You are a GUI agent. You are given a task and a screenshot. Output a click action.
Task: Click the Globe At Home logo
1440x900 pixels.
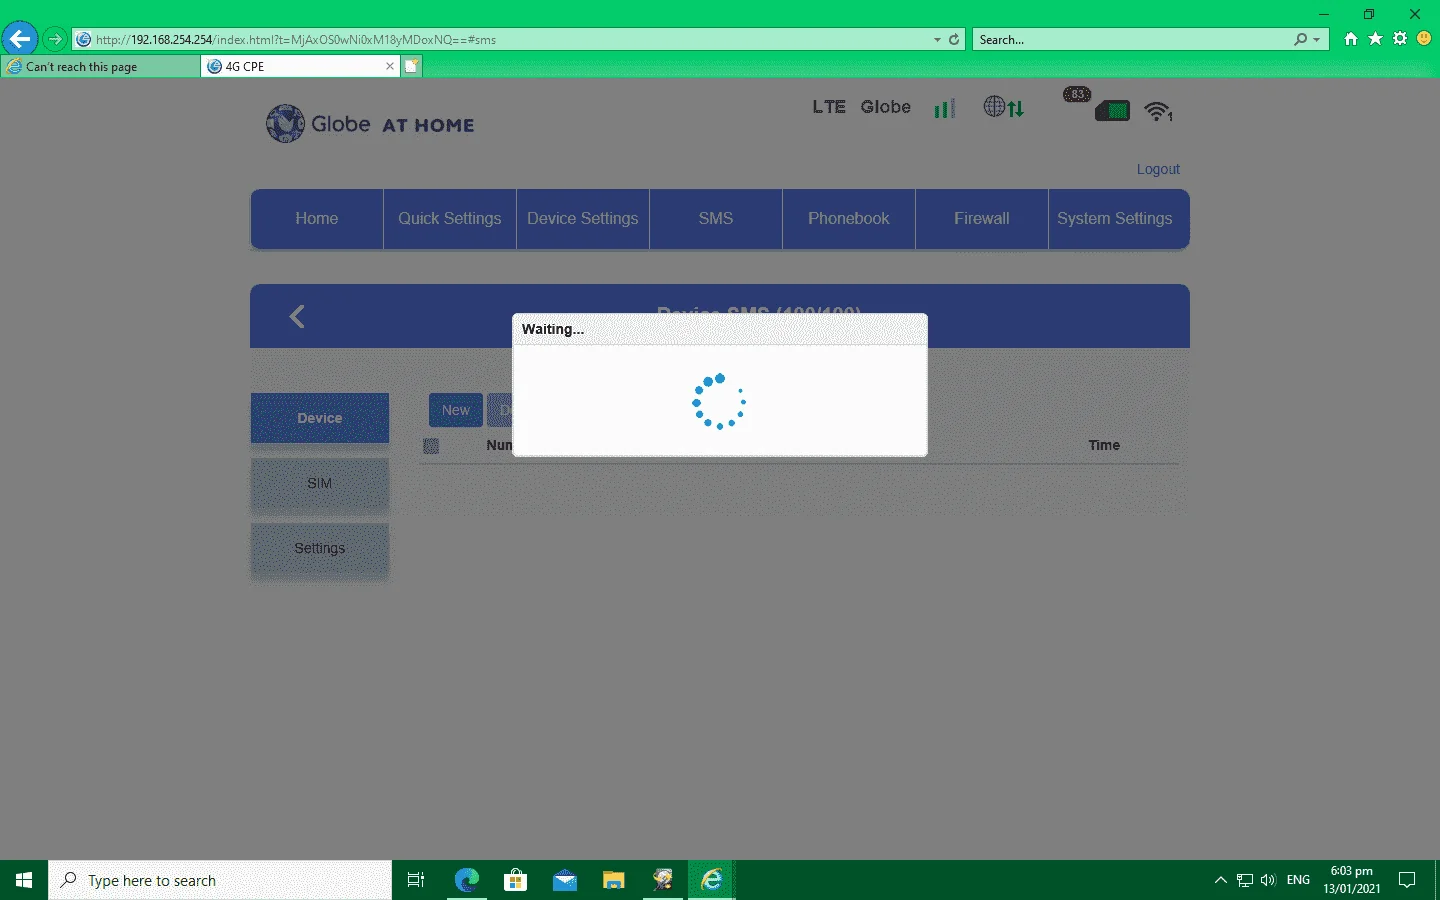pyautogui.click(x=370, y=124)
